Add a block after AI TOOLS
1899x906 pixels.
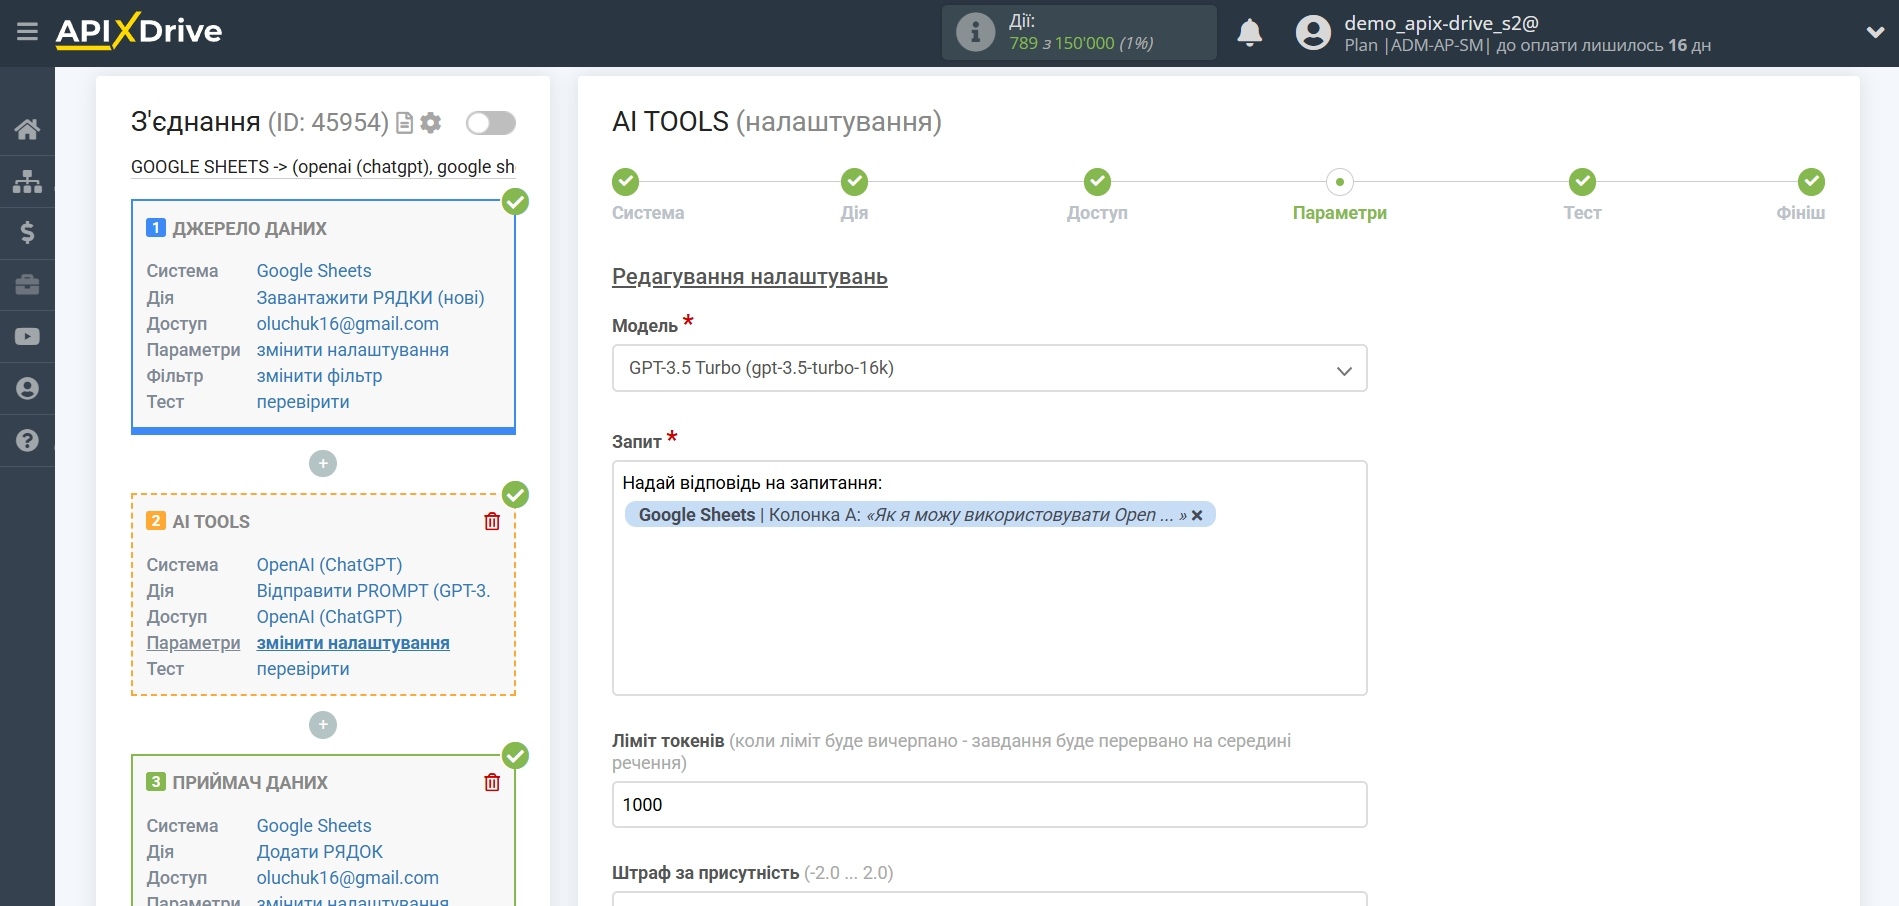pyautogui.click(x=323, y=725)
